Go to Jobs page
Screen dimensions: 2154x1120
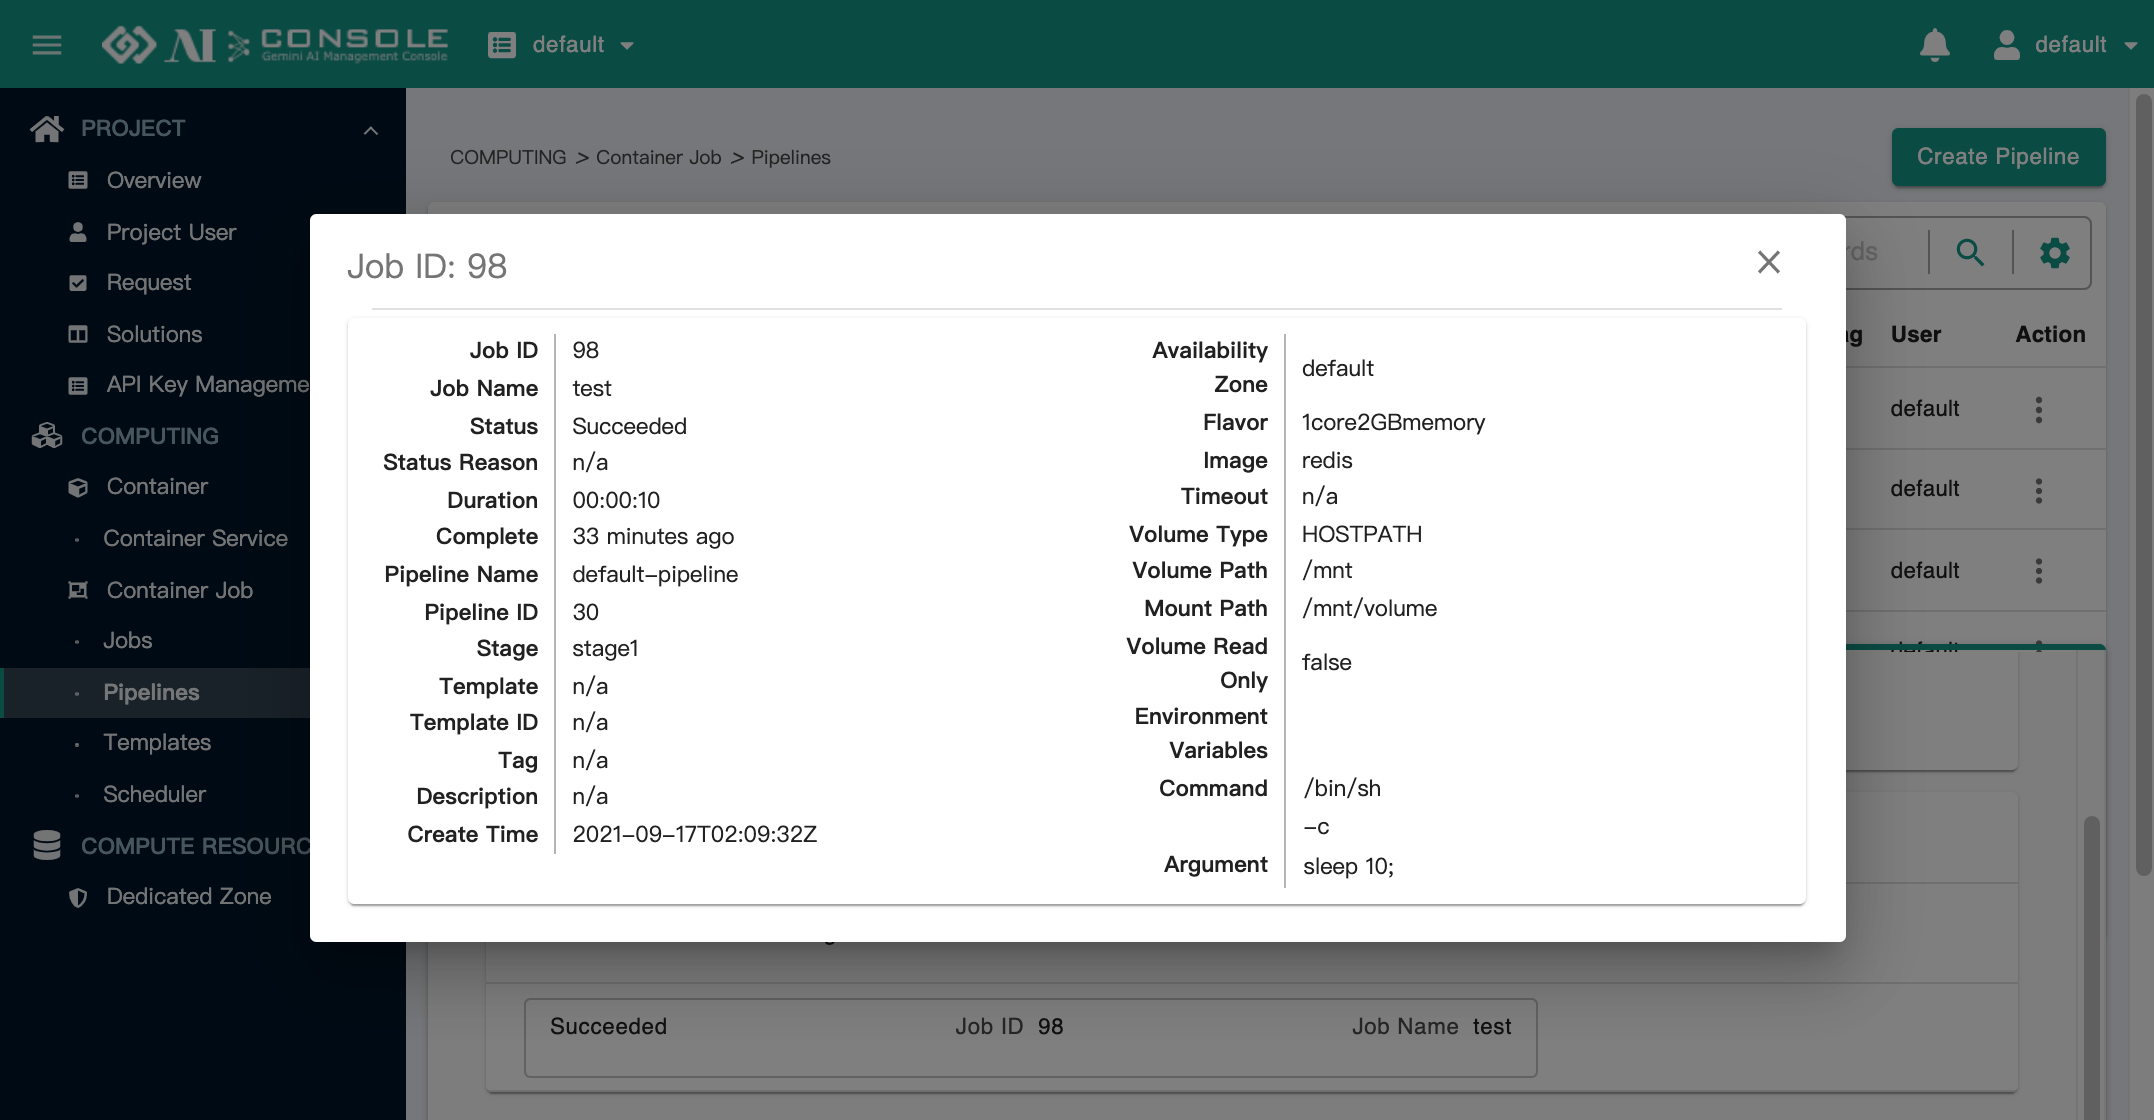pyautogui.click(x=128, y=641)
